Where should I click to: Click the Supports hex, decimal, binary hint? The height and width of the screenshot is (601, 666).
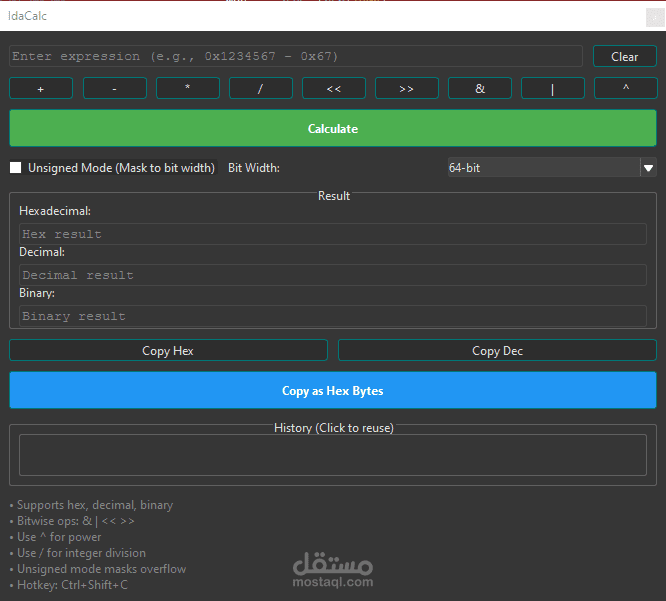click(x=91, y=505)
